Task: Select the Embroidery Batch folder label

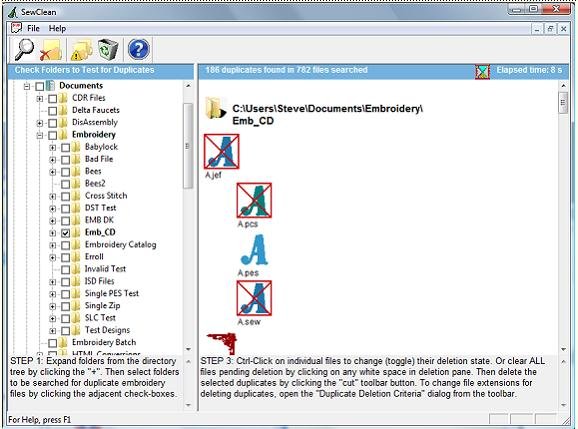Action: [104, 342]
